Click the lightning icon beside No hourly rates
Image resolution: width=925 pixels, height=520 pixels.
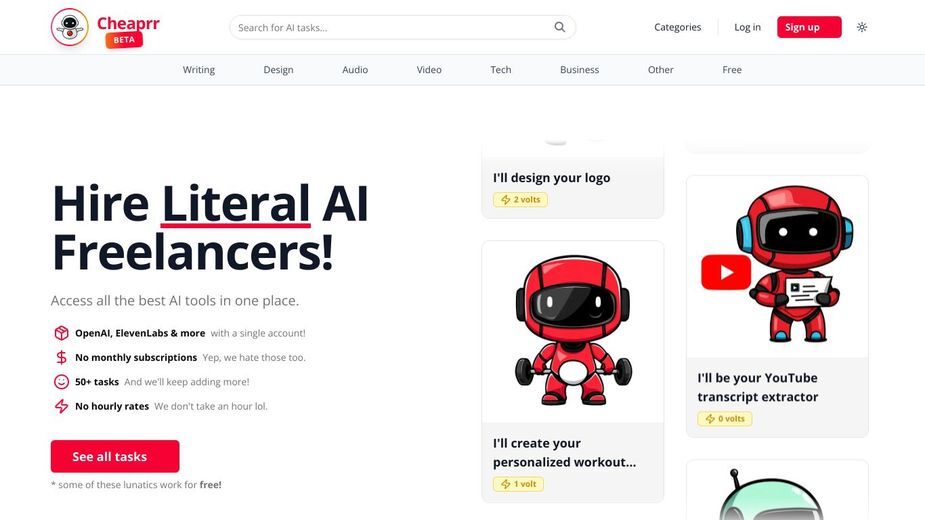tap(61, 406)
